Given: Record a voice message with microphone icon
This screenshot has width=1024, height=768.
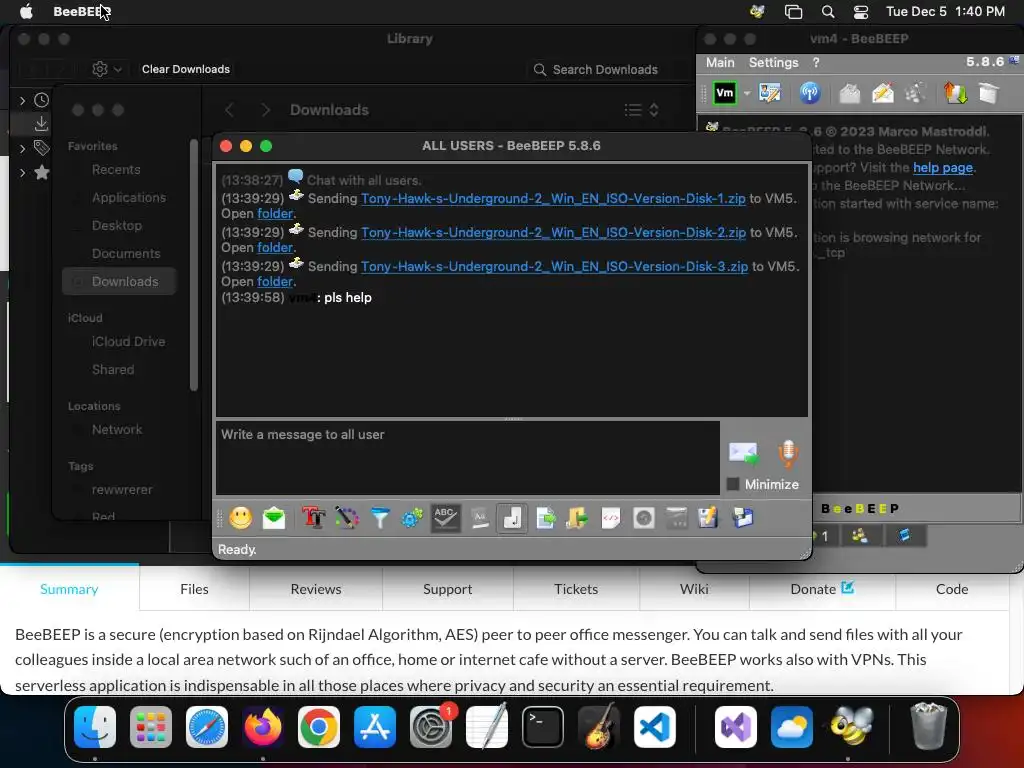Looking at the screenshot, I should point(788,454).
